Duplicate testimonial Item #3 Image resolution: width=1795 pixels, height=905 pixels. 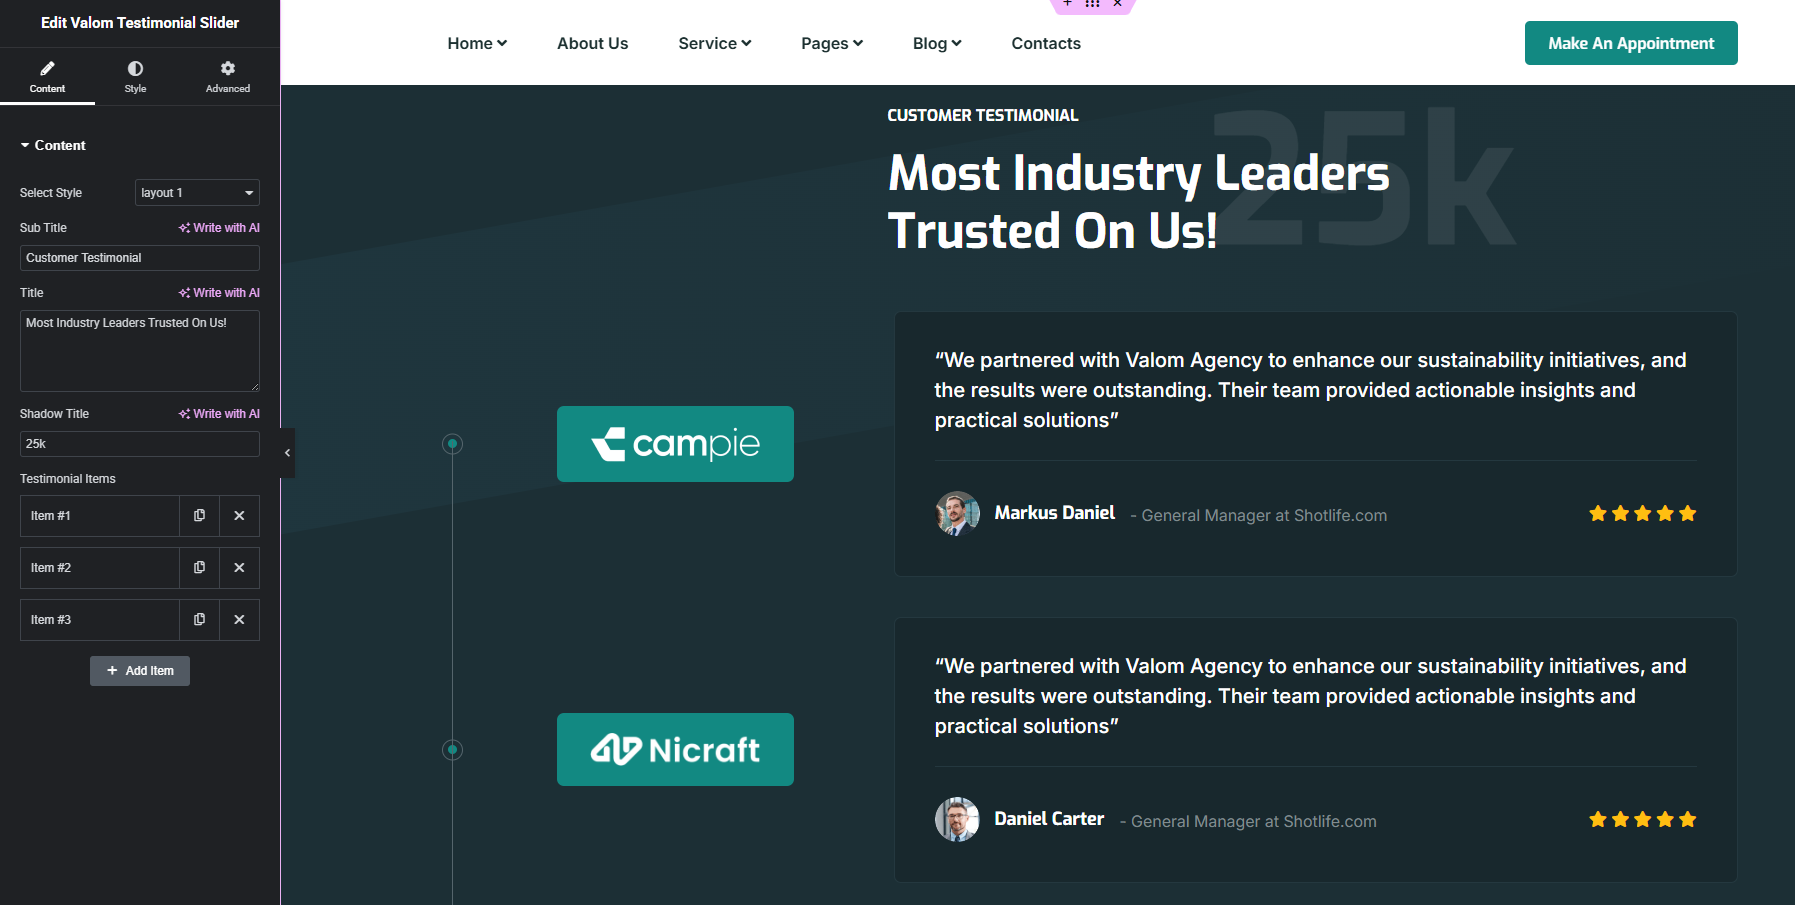[199, 620]
